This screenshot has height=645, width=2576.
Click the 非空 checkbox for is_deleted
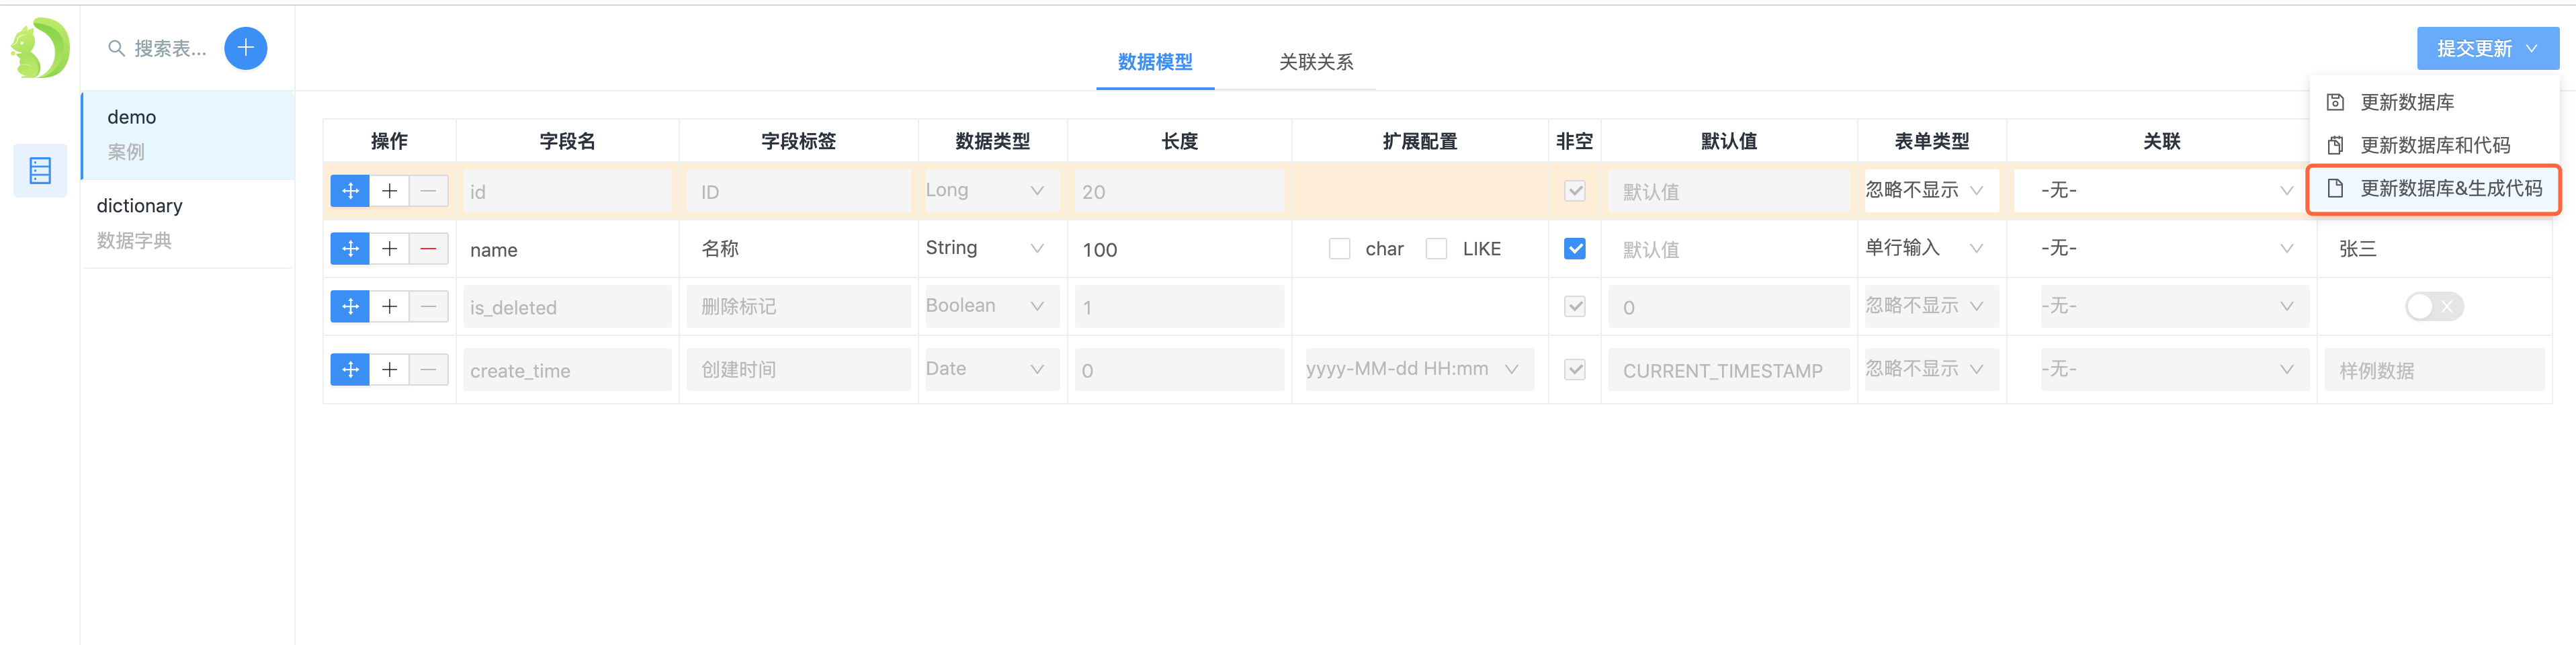1575,307
